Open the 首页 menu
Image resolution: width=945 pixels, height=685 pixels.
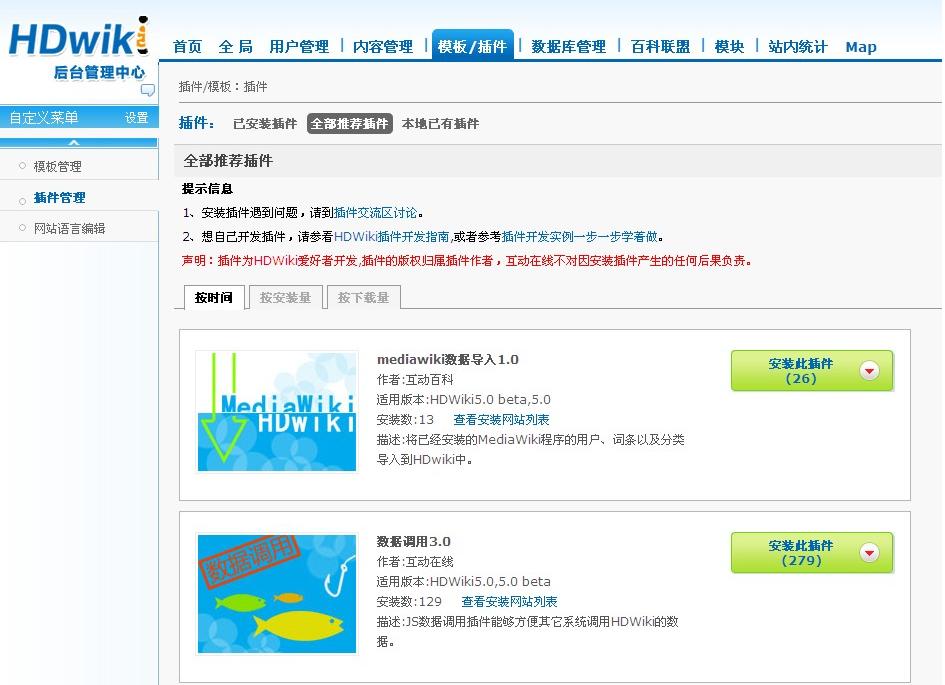tap(187, 46)
